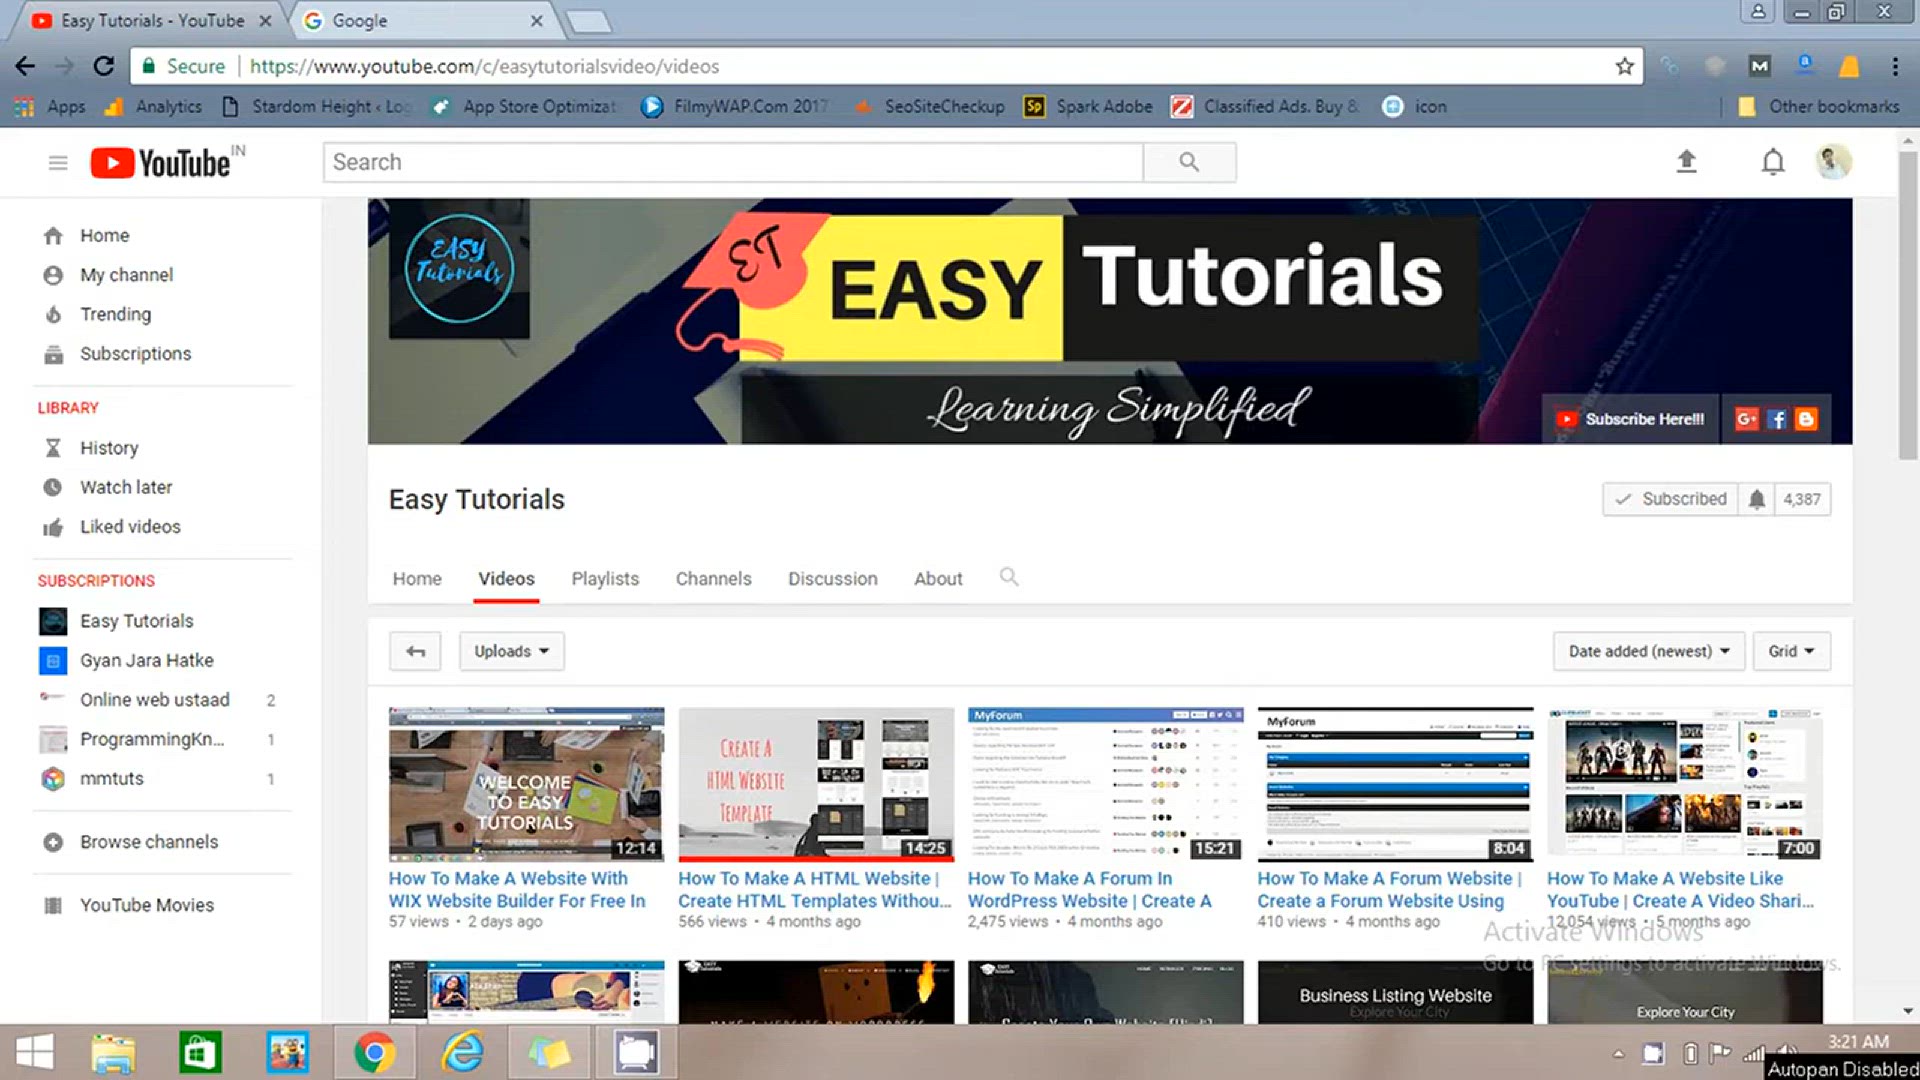
Task: Expand the Uploads dropdown
Action: coord(511,651)
